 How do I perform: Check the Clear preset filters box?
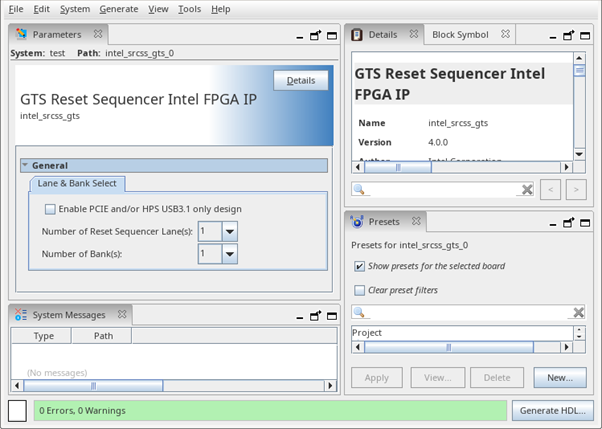point(359,290)
